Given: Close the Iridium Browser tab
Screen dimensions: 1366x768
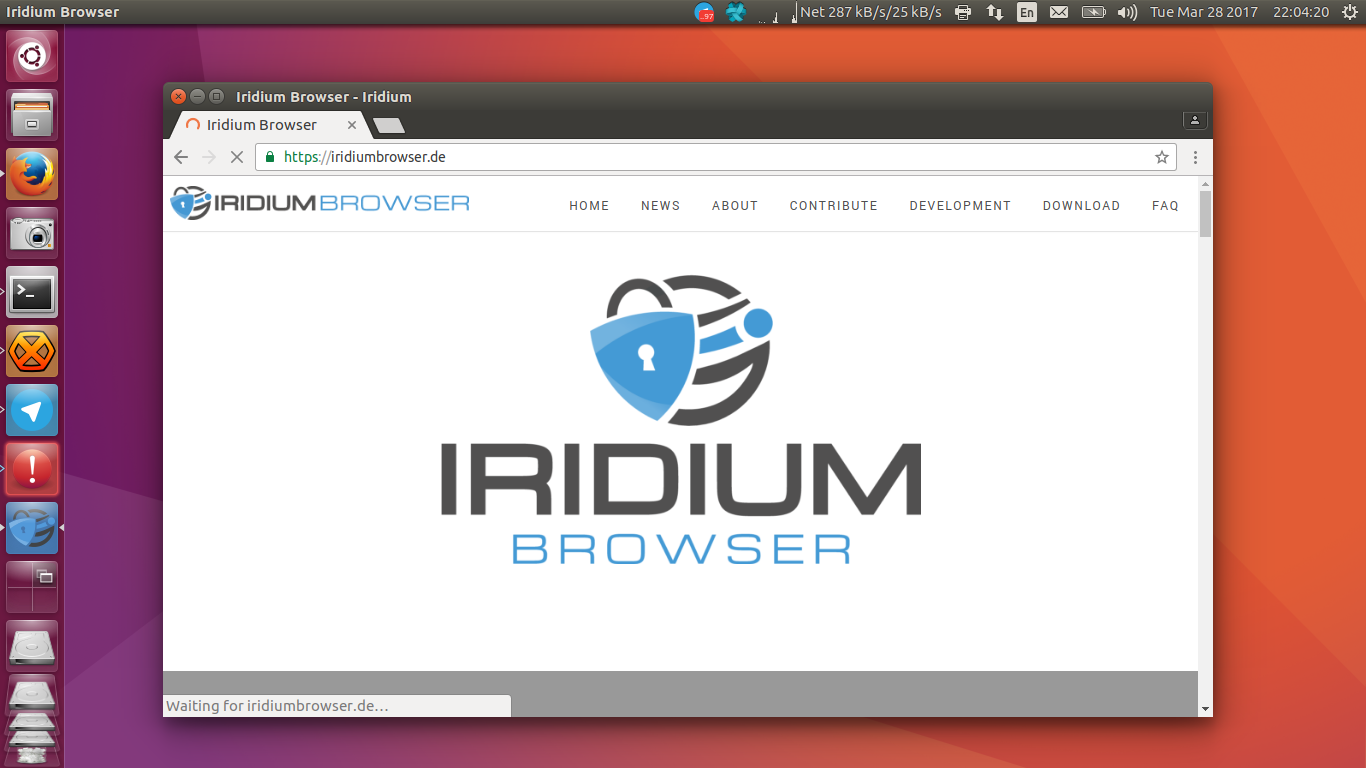Looking at the screenshot, I should 352,125.
